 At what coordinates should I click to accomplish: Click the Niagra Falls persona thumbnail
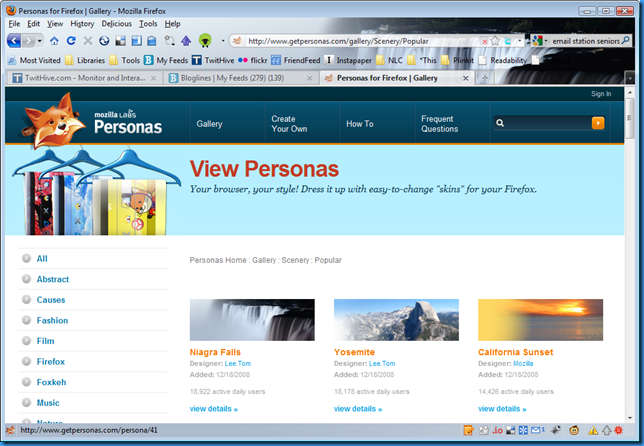click(x=252, y=320)
